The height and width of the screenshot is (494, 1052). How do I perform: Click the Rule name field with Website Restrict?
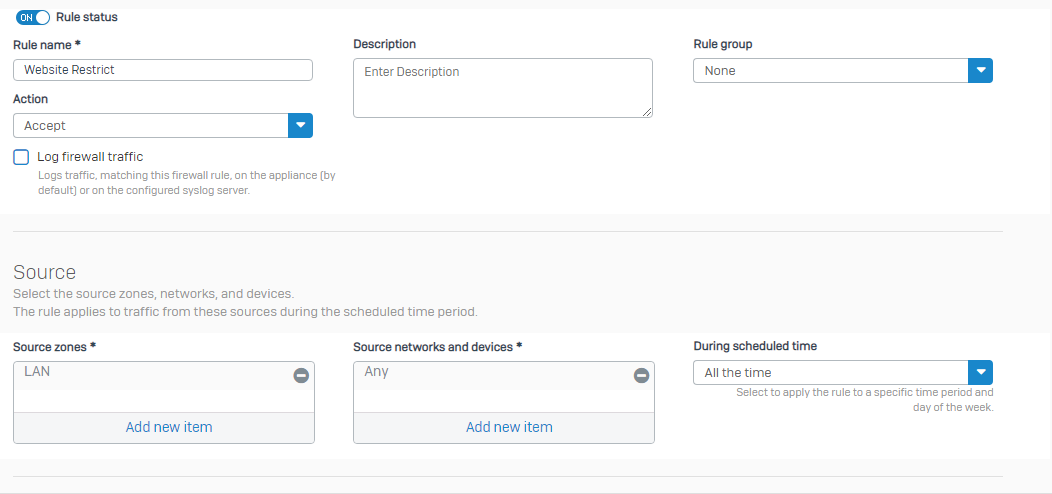click(x=163, y=70)
